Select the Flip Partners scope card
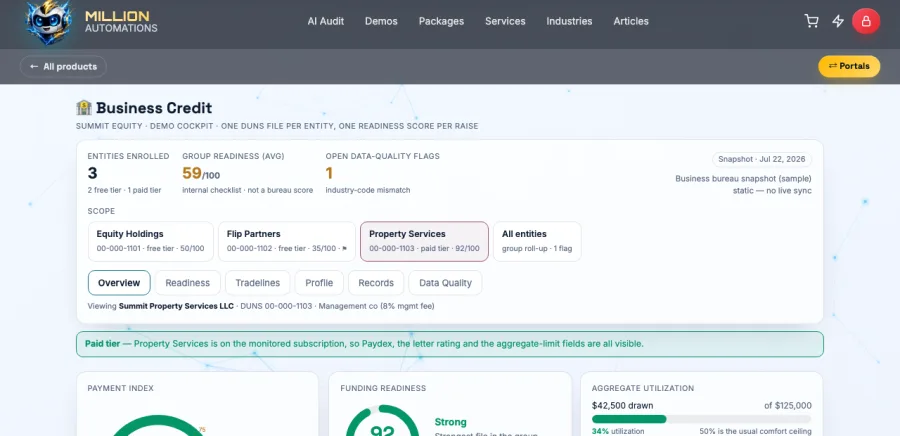The image size is (900, 436). [287, 242]
